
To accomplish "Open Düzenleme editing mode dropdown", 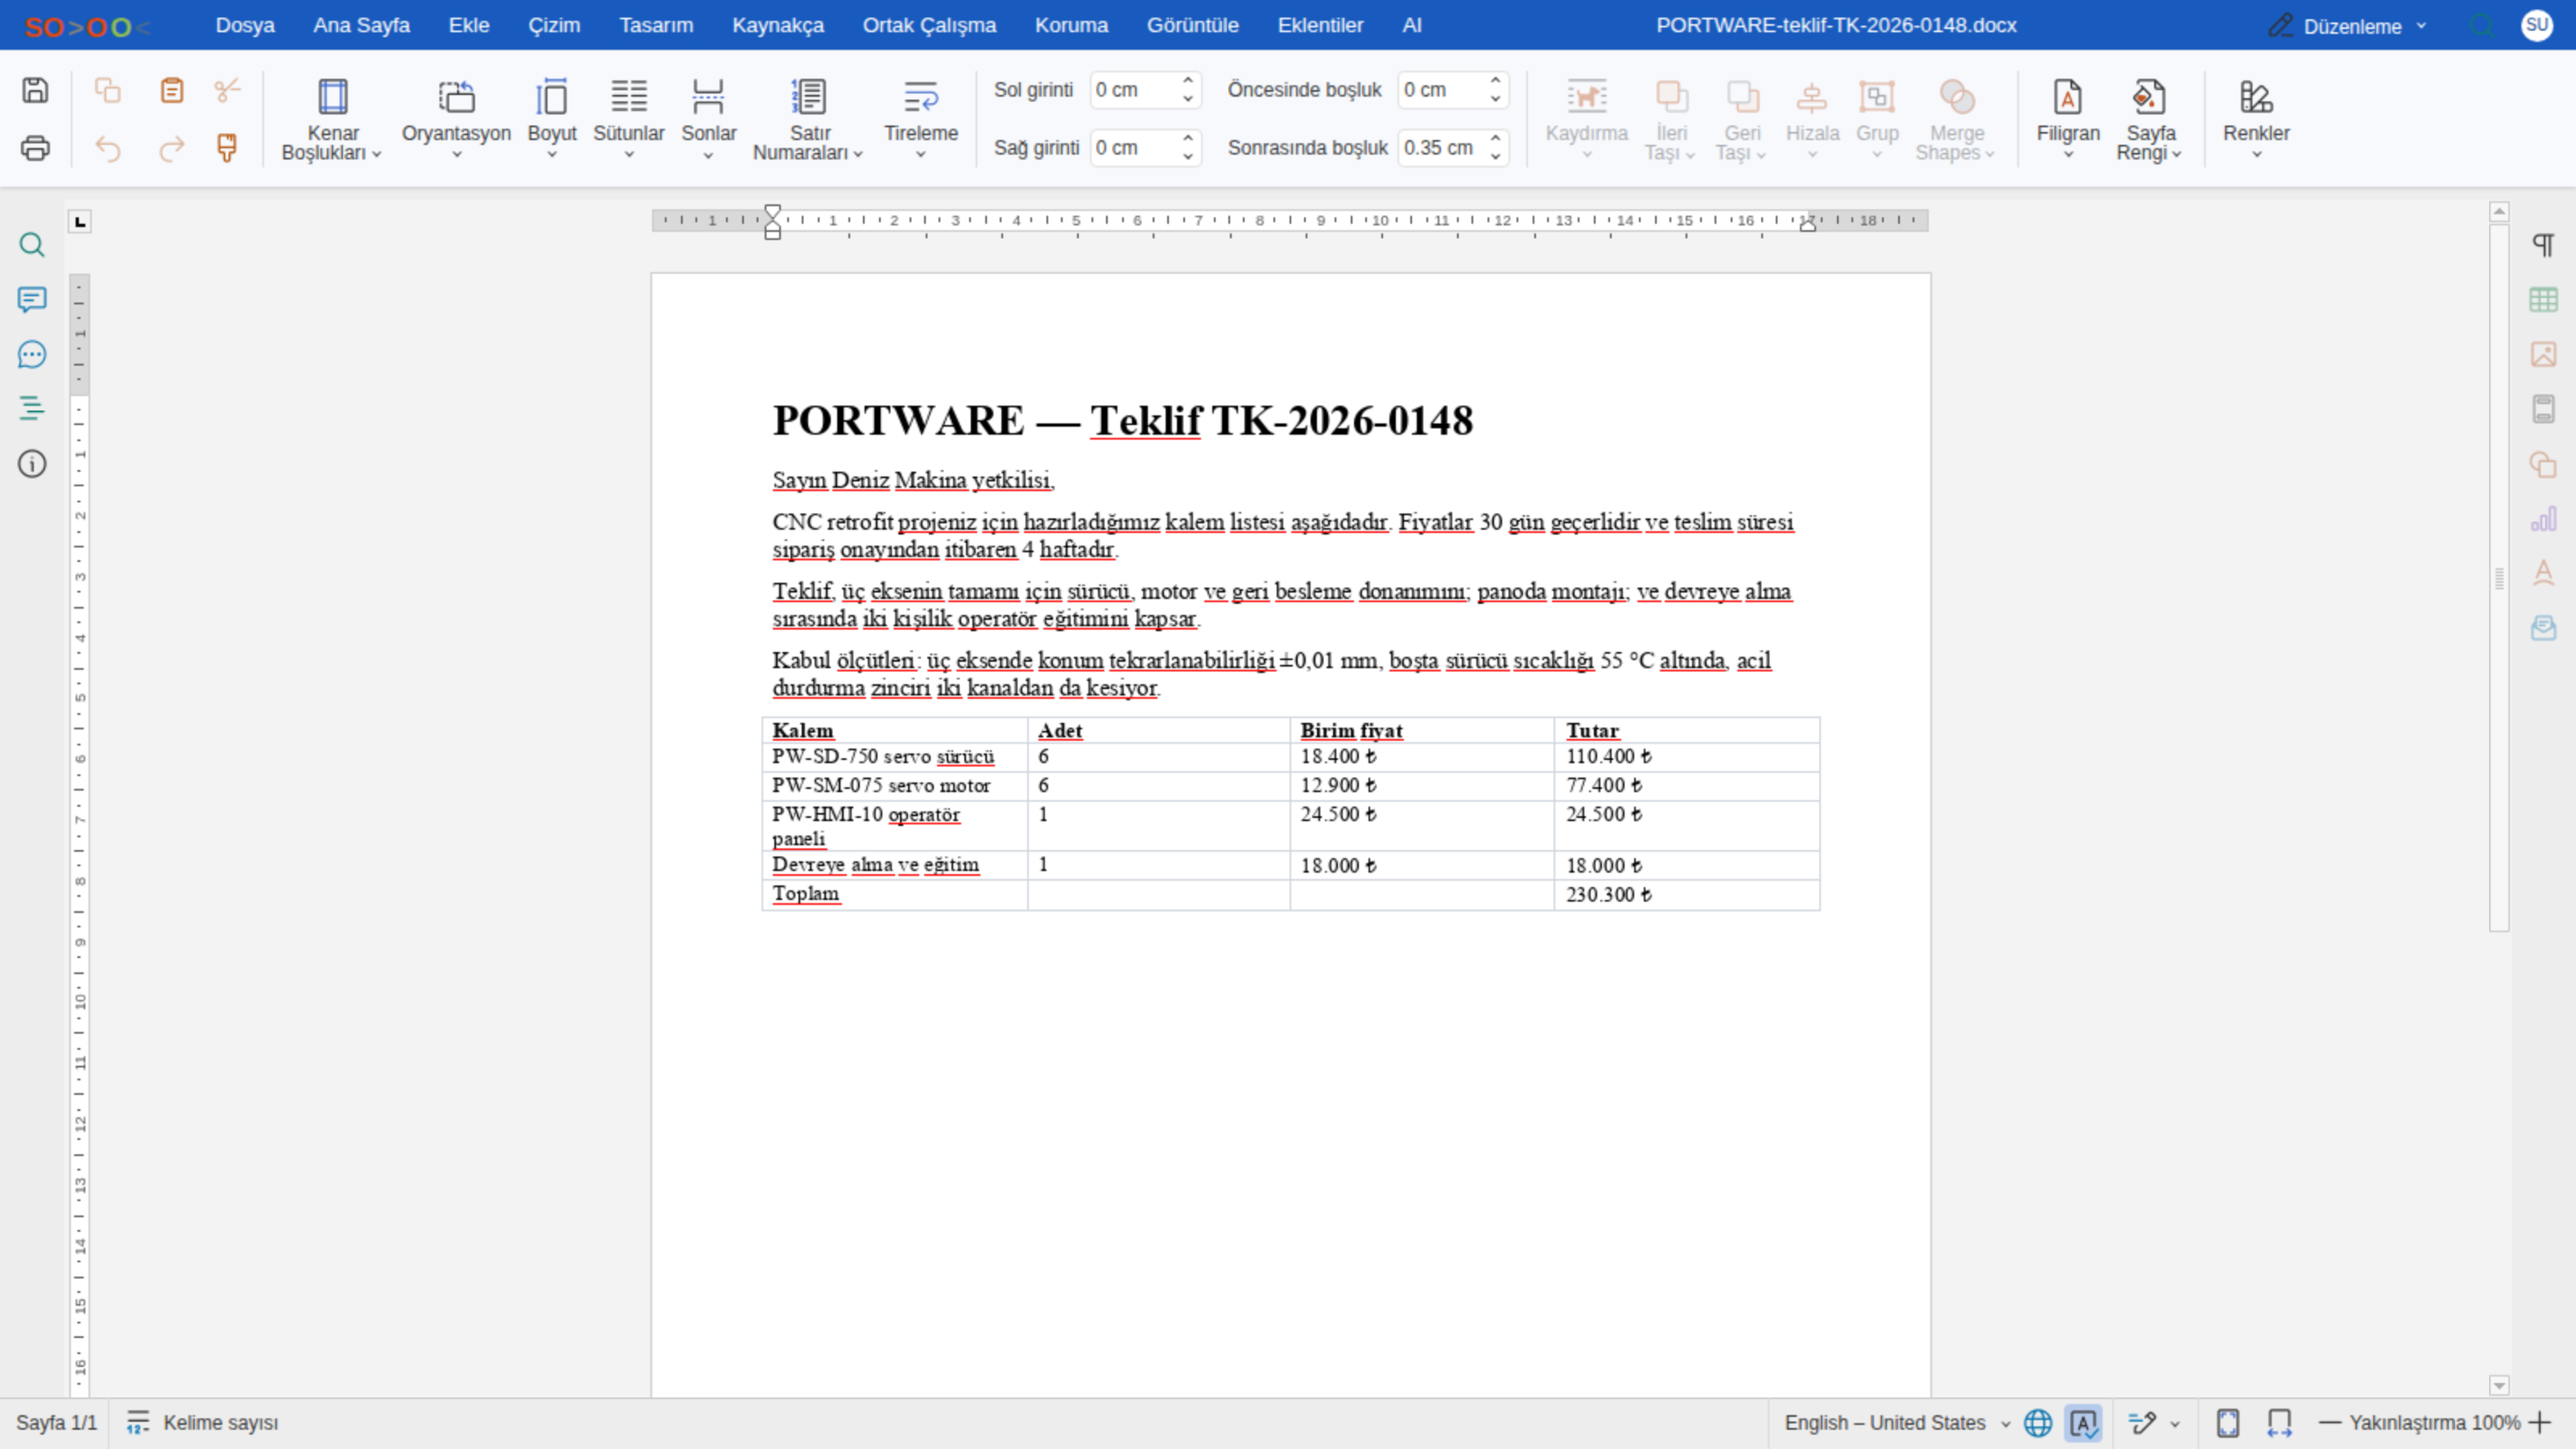I will (x=2348, y=25).
